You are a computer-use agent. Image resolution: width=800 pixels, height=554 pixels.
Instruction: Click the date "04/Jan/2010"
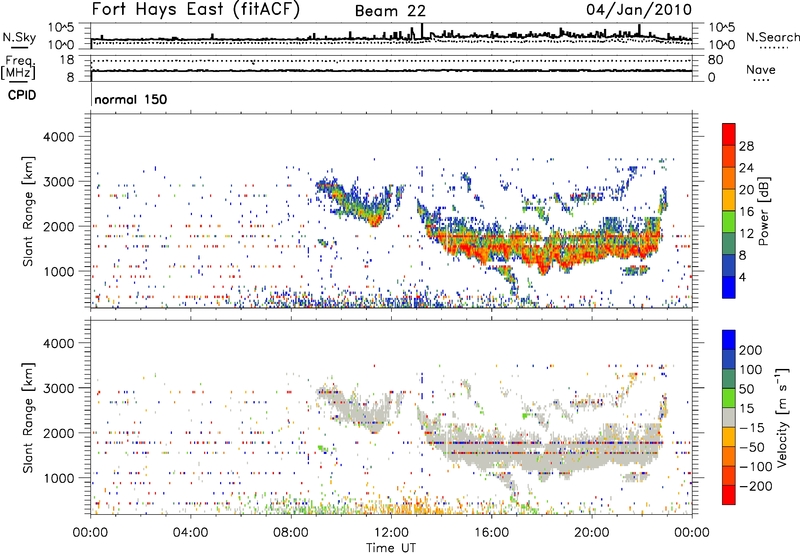639,10
